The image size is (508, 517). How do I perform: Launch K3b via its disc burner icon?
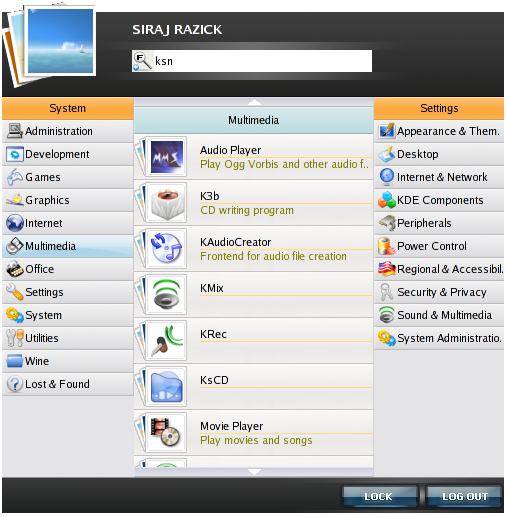167,203
